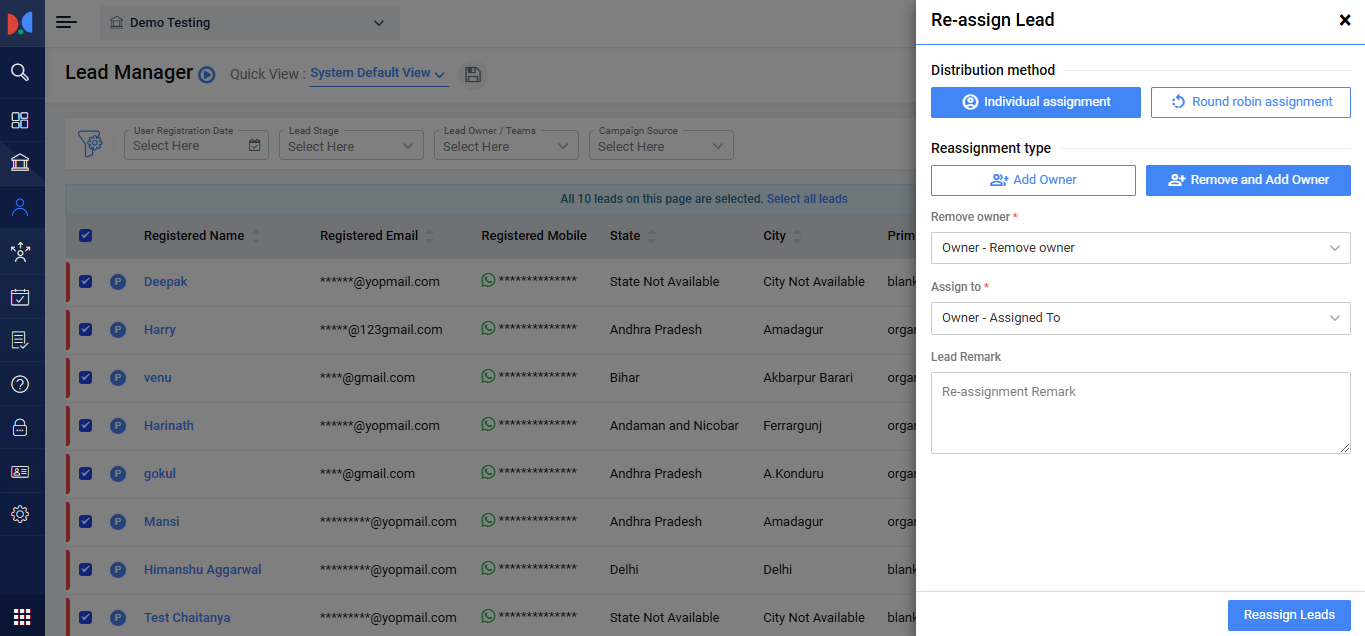The width and height of the screenshot is (1365, 636).
Task: Expand the Assign to dropdown
Action: [1140, 318]
